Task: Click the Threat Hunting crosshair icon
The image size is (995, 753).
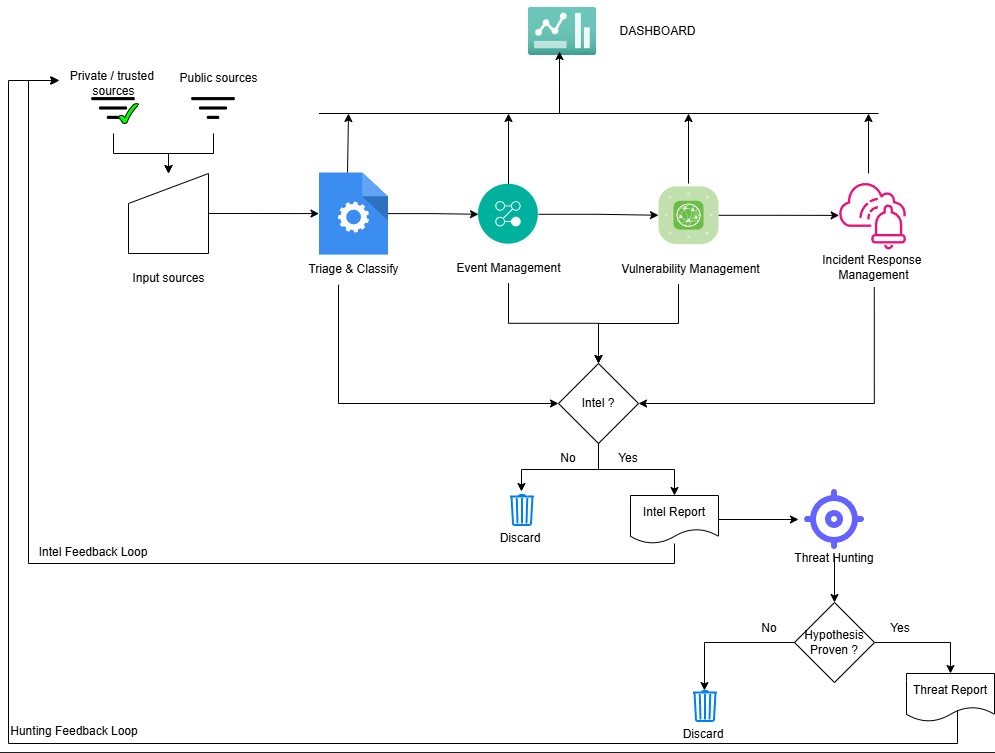Action: (833, 519)
